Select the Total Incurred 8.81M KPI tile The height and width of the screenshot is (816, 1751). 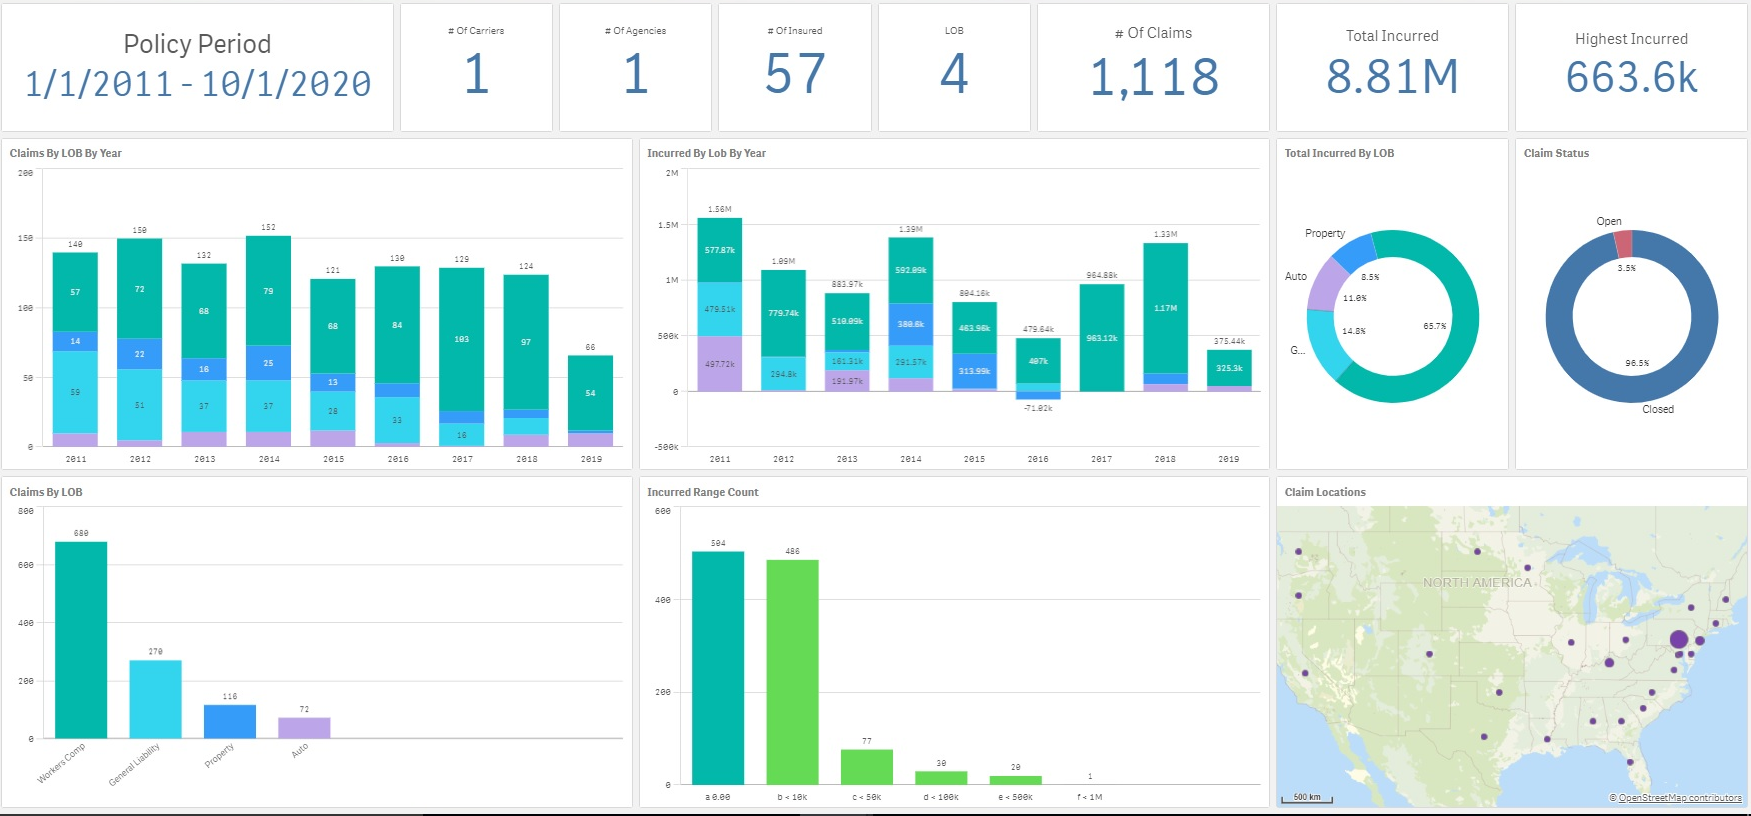click(x=1392, y=68)
